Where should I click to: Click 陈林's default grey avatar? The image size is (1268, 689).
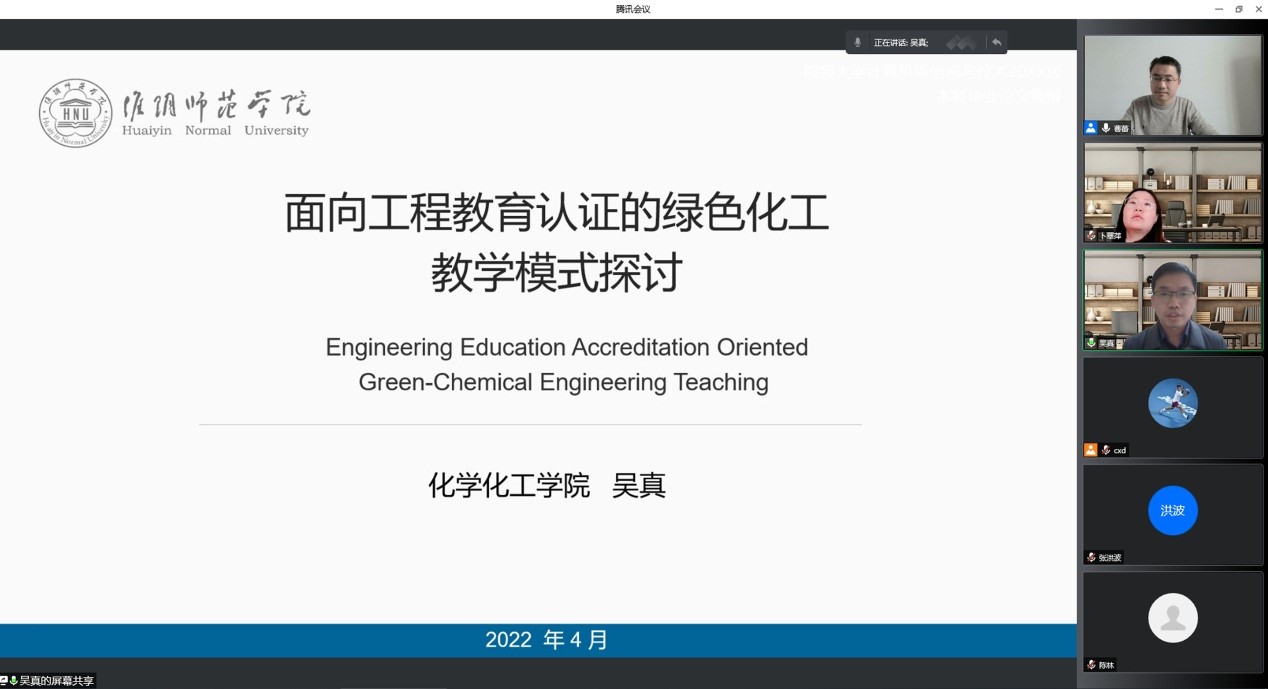[x=1173, y=618]
